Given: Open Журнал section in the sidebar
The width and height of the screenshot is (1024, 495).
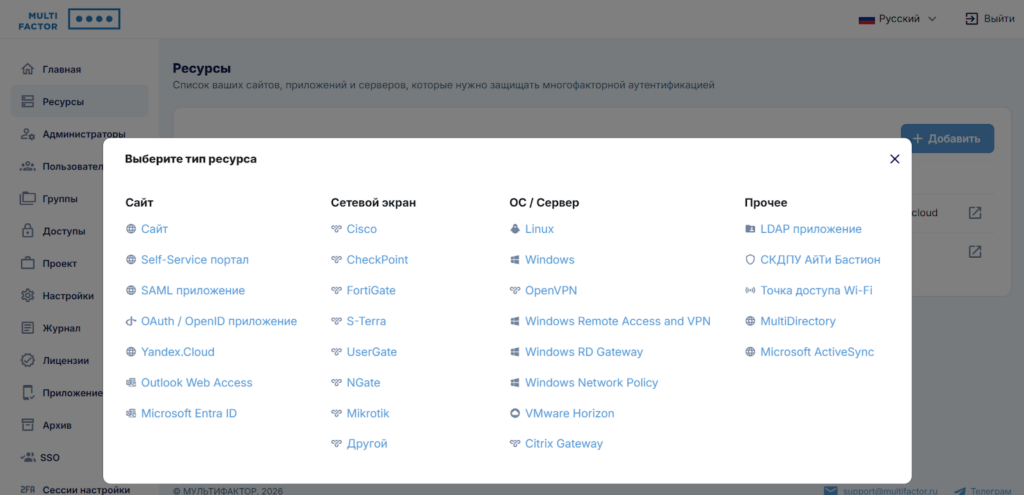Looking at the screenshot, I should pos(61,328).
